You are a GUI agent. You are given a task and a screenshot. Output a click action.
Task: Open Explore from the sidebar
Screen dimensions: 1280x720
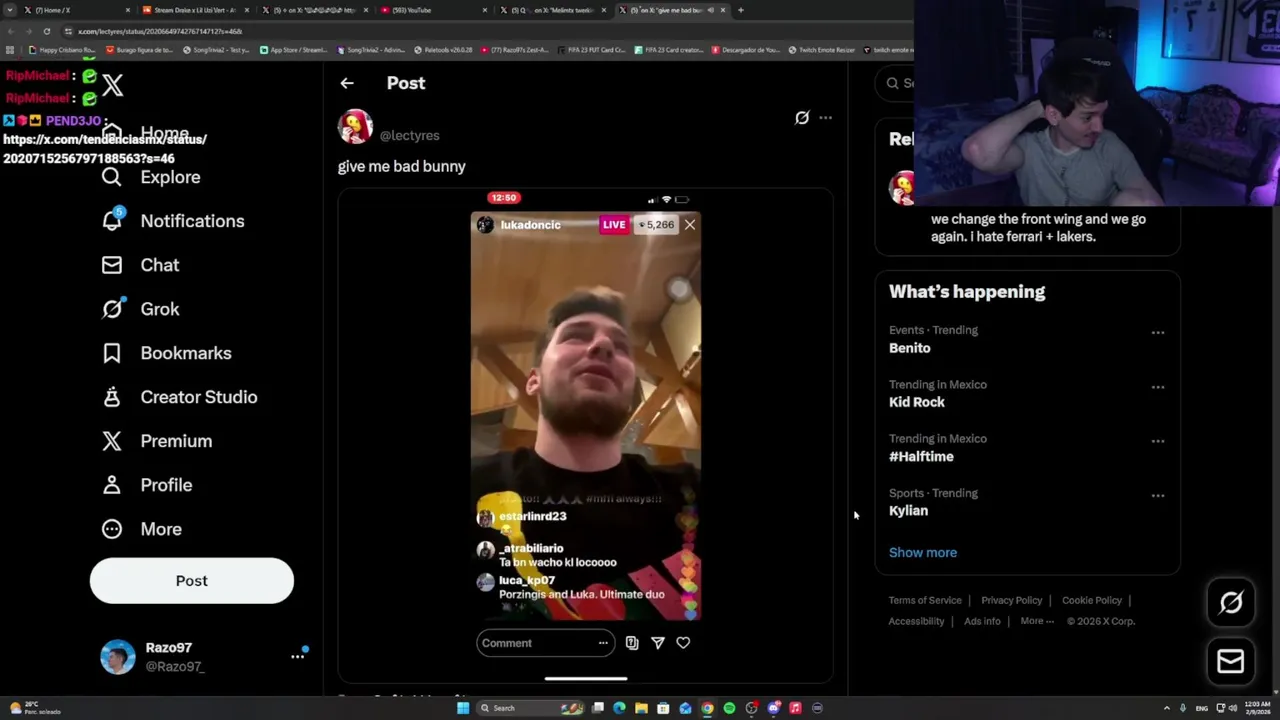point(151,177)
